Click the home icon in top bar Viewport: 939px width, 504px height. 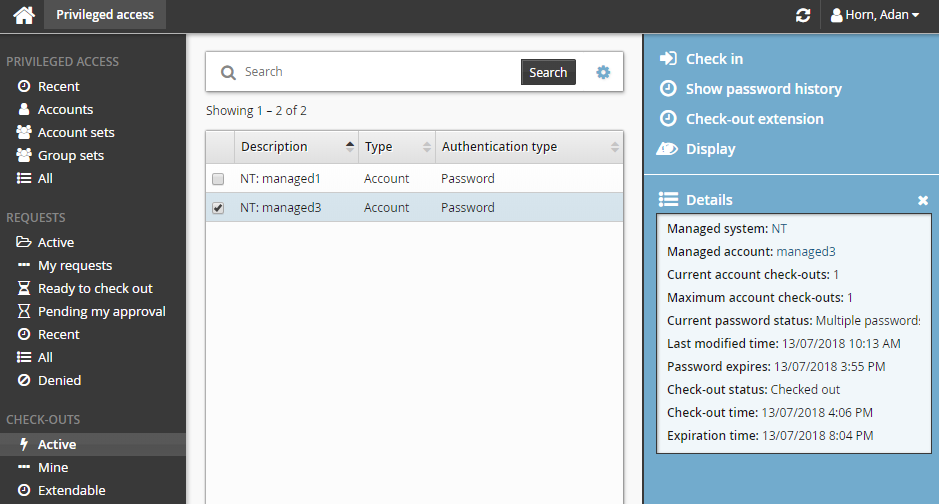23,15
